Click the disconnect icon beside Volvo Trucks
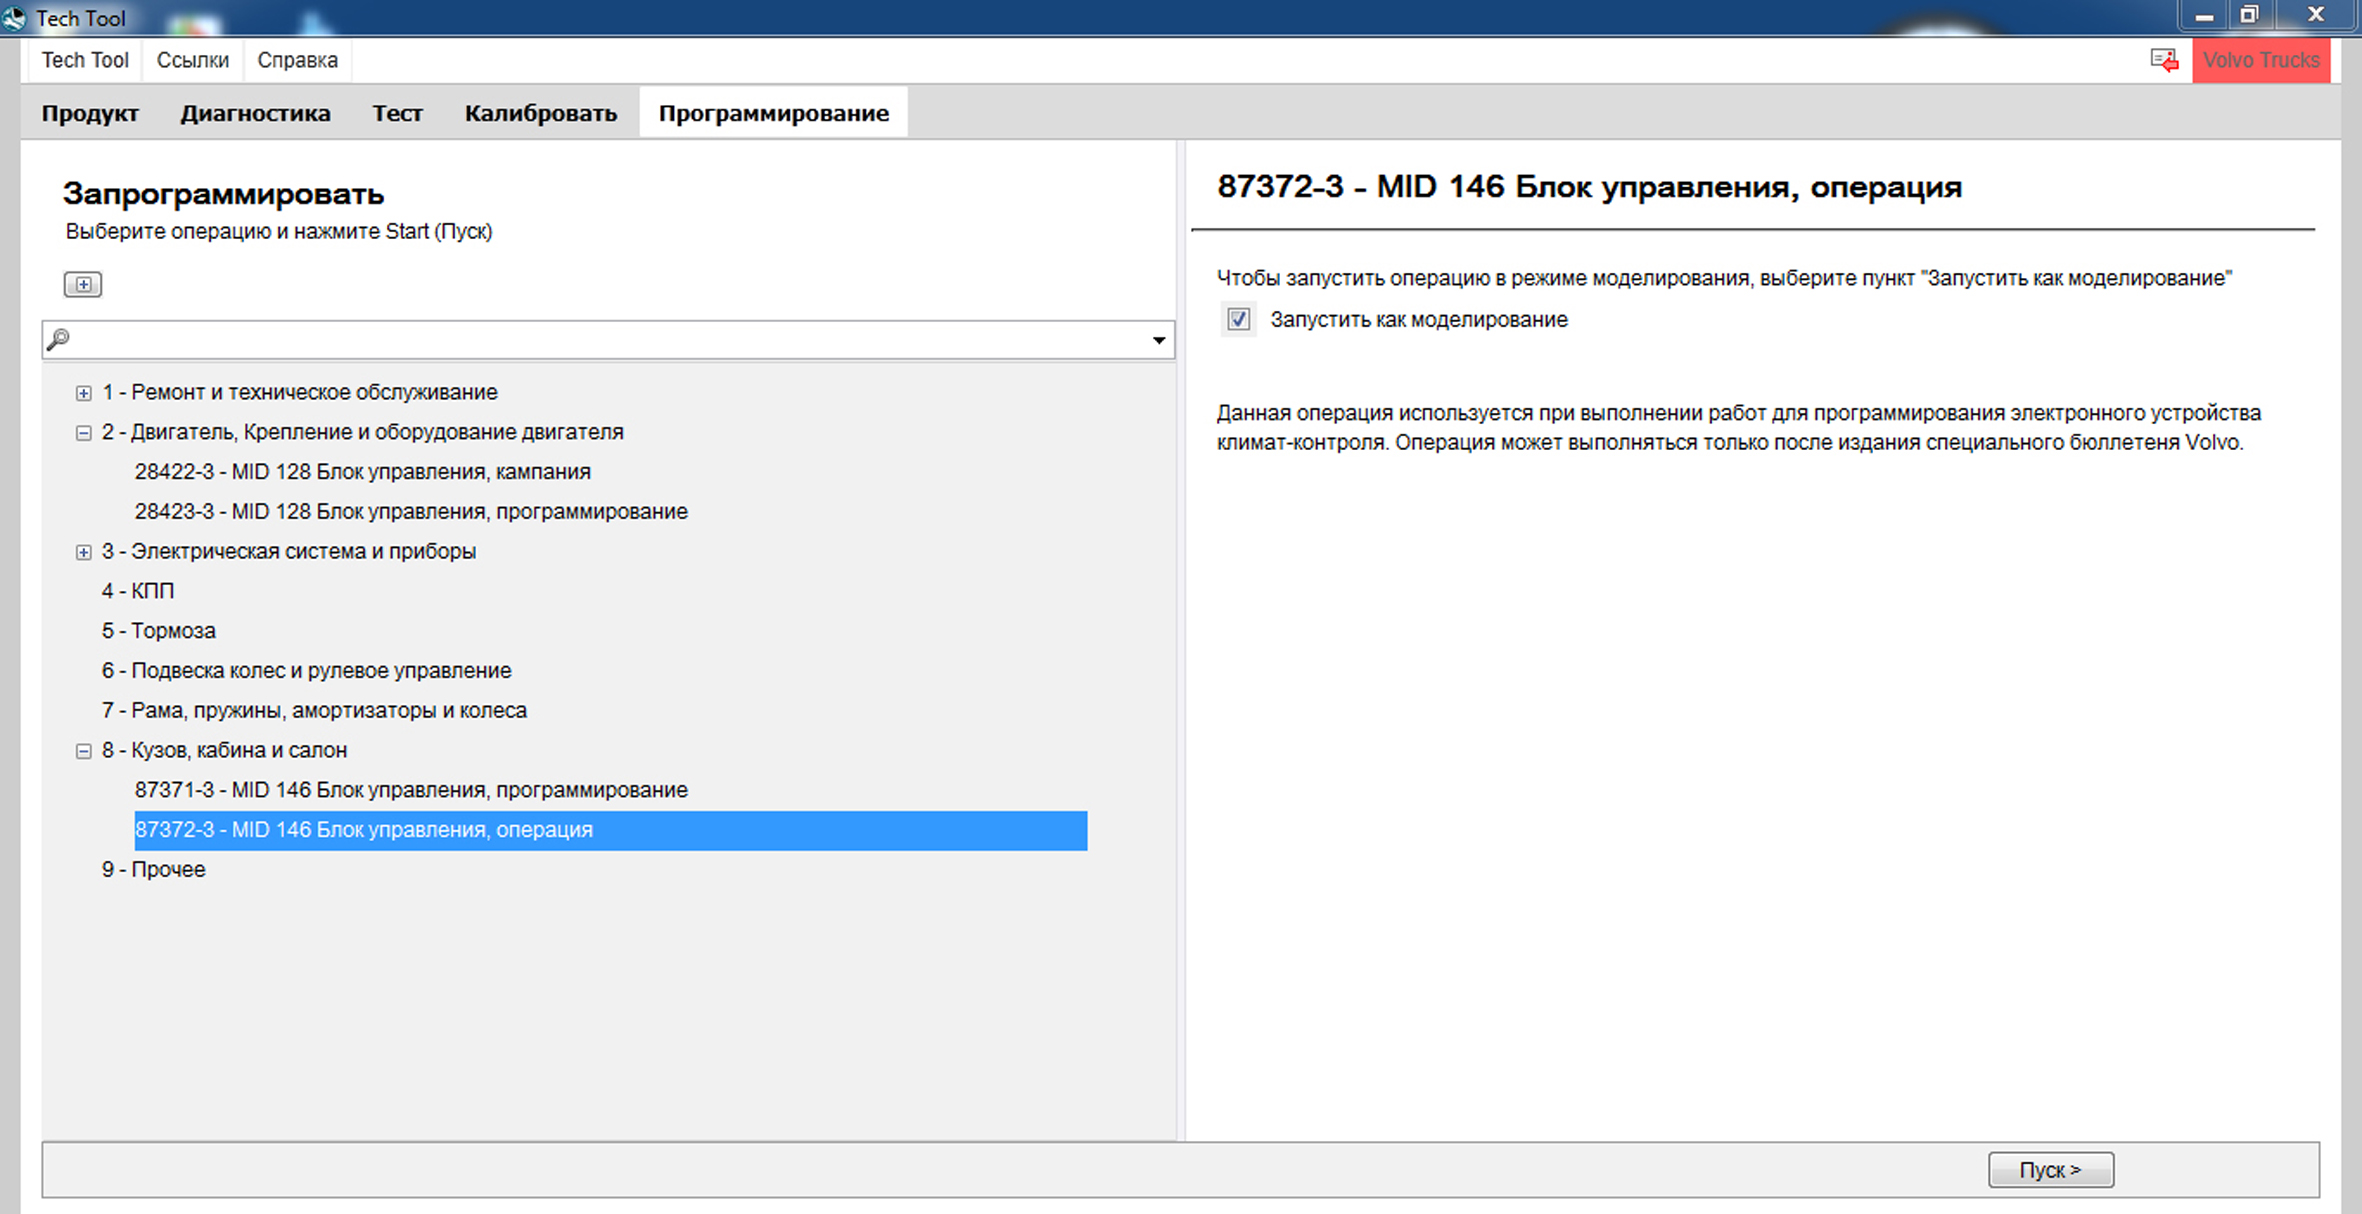 click(2164, 61)
